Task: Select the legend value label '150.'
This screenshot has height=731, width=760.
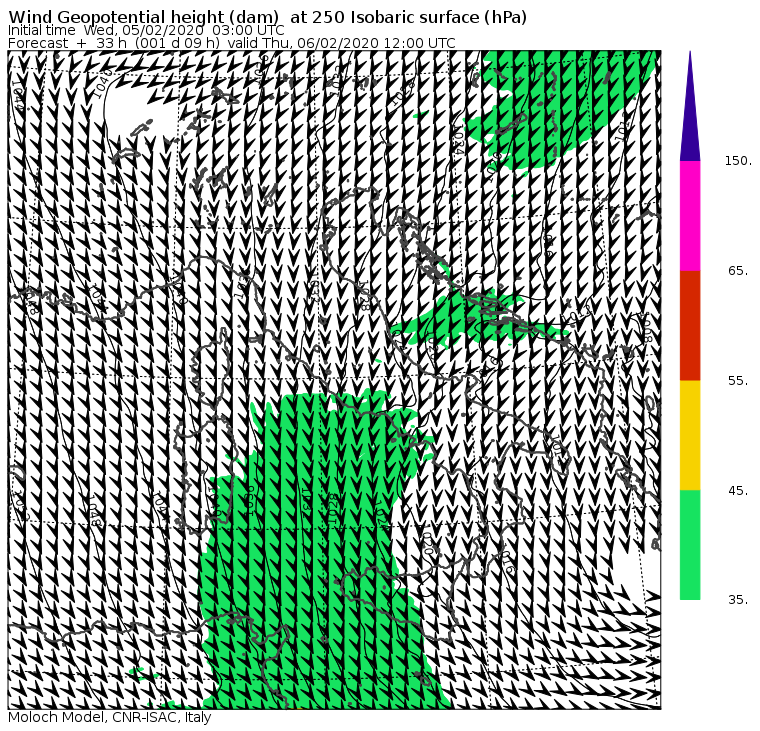Action: click(738, 161)
